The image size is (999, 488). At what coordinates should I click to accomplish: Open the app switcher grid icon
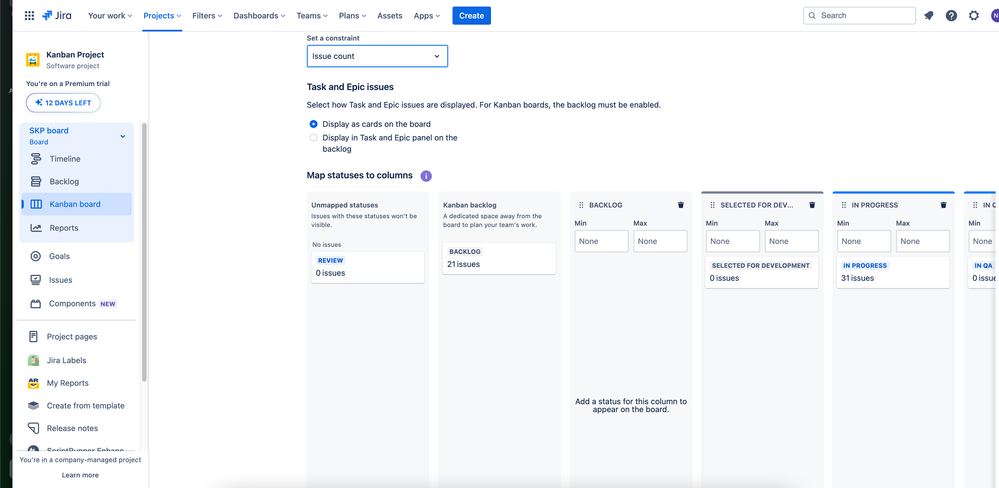[x=29, y=16]
